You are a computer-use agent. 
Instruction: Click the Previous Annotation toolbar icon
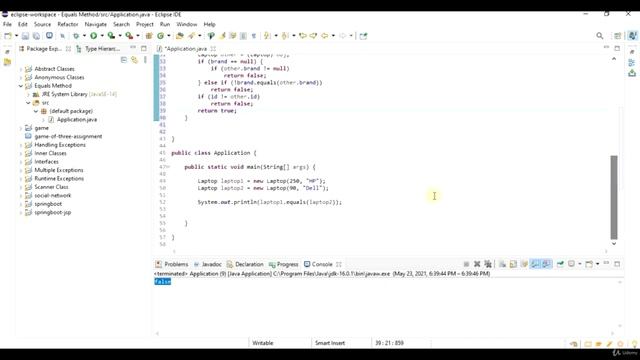coord(285,36)
